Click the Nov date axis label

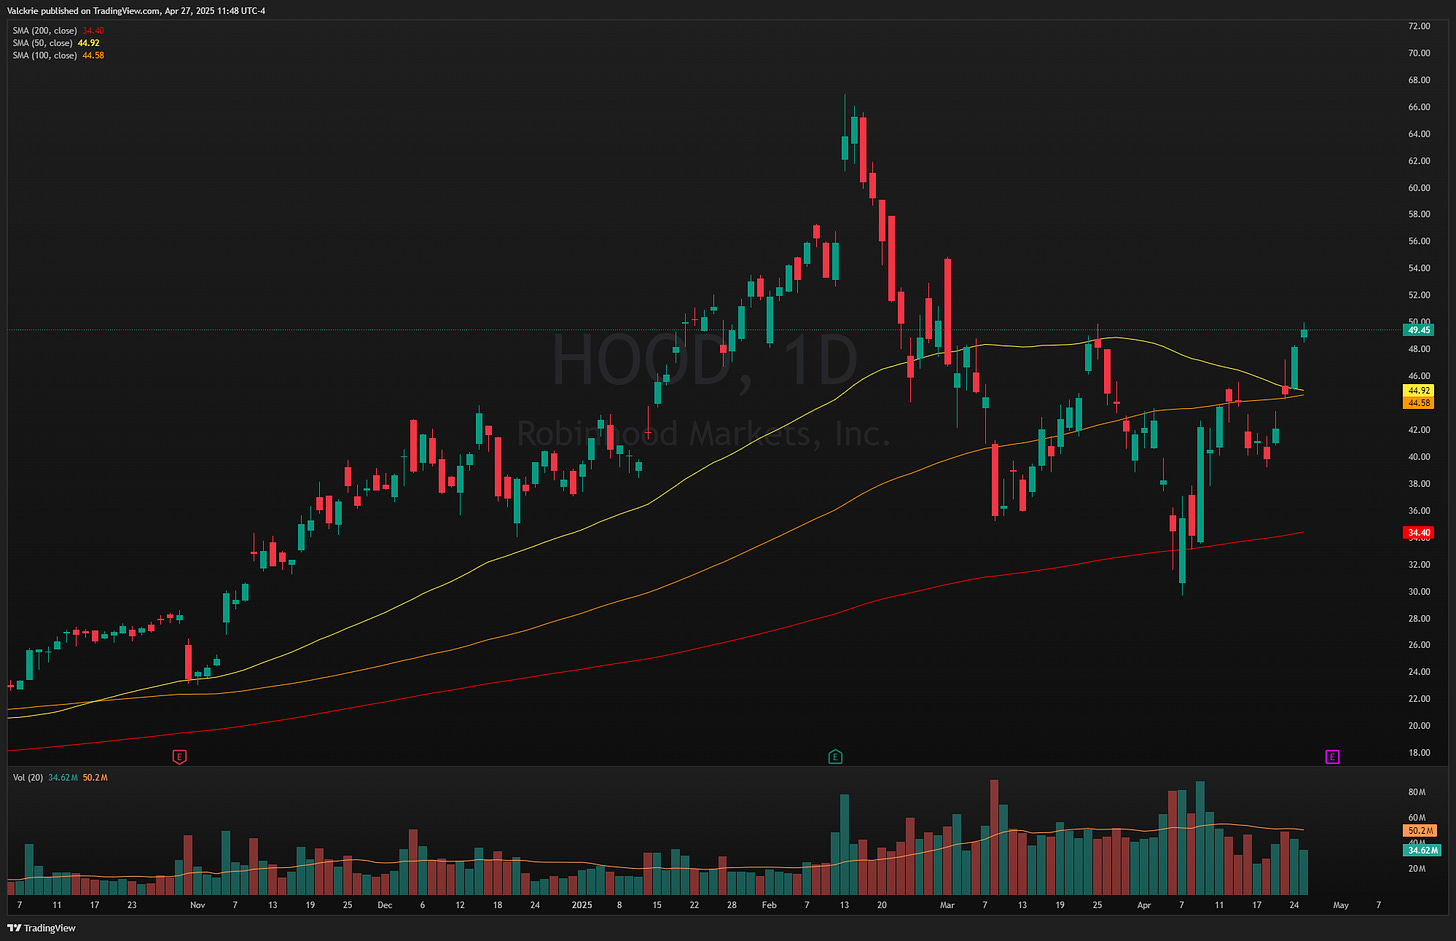tap(197, 905)
